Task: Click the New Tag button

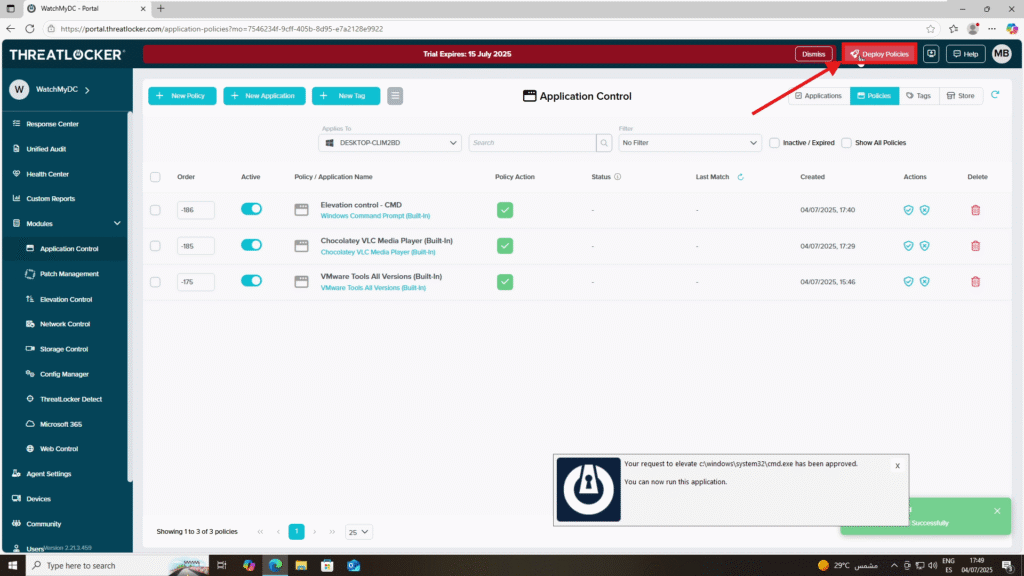Action: click(345, 96)
